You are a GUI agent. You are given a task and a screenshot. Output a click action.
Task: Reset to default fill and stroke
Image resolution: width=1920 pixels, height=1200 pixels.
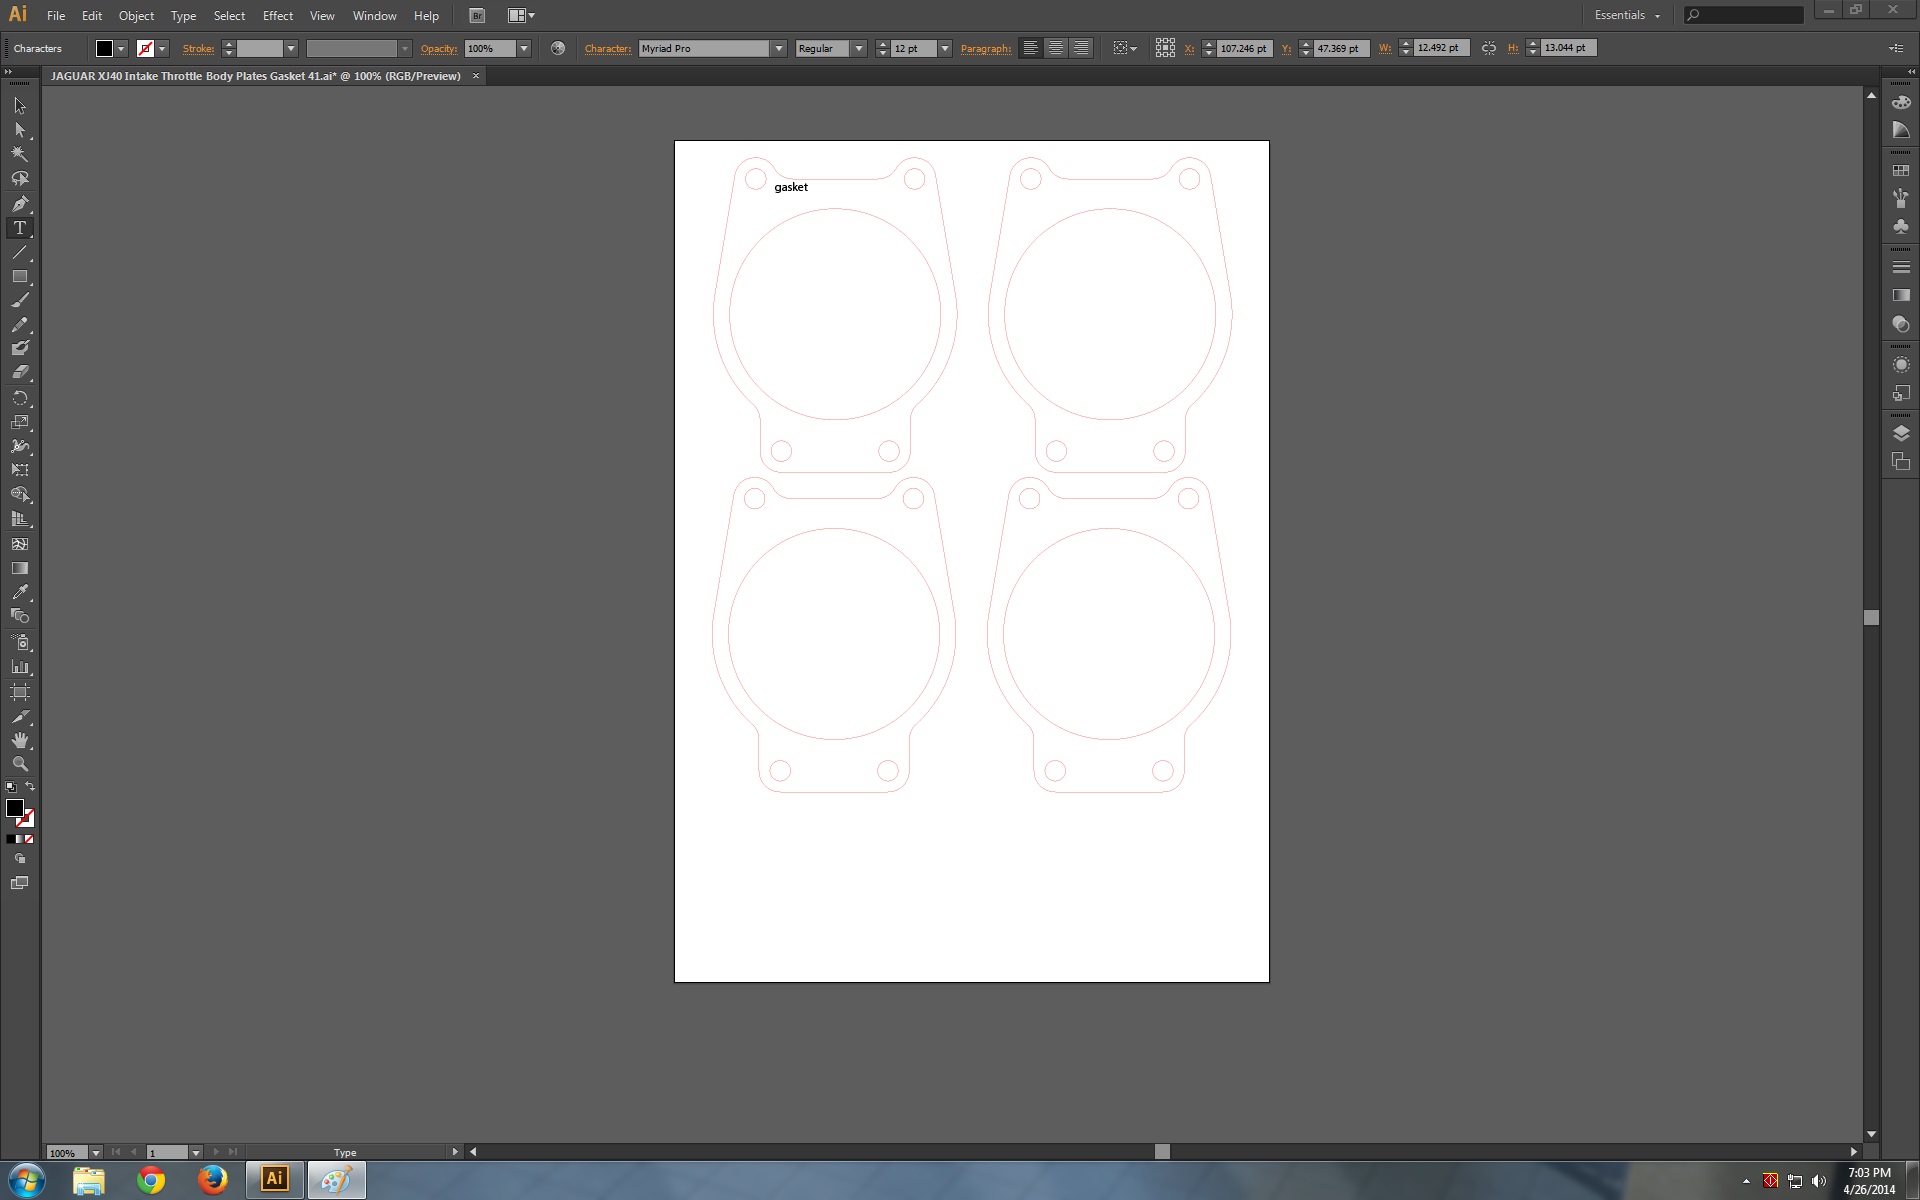(11, 787)
